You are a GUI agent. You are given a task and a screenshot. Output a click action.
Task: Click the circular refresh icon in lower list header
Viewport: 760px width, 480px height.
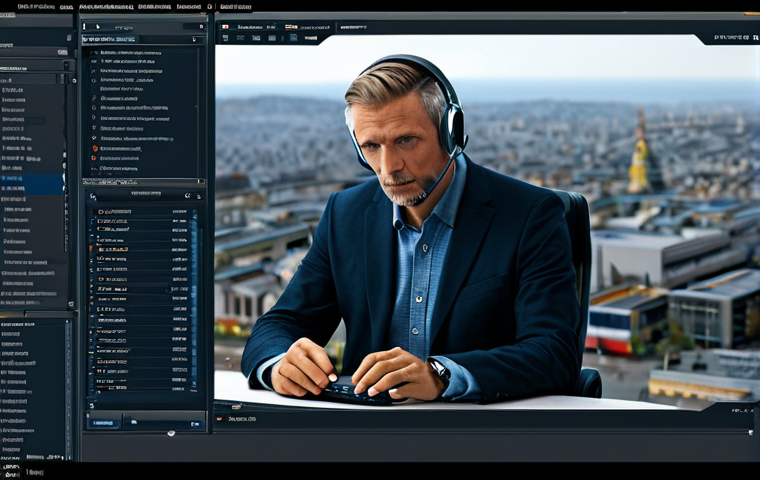tap(188, 195)
